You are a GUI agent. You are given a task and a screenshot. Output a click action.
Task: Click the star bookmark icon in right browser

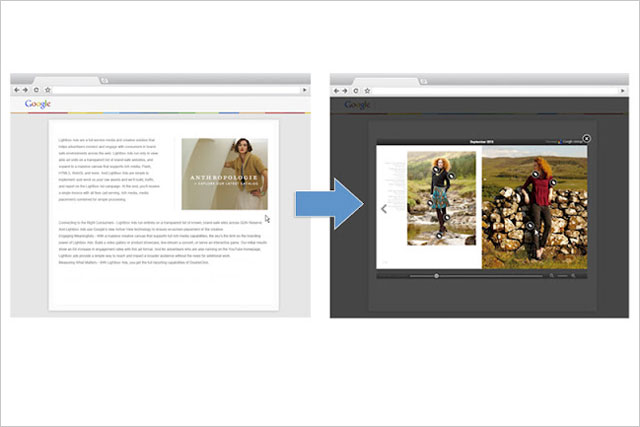(367, 91)
